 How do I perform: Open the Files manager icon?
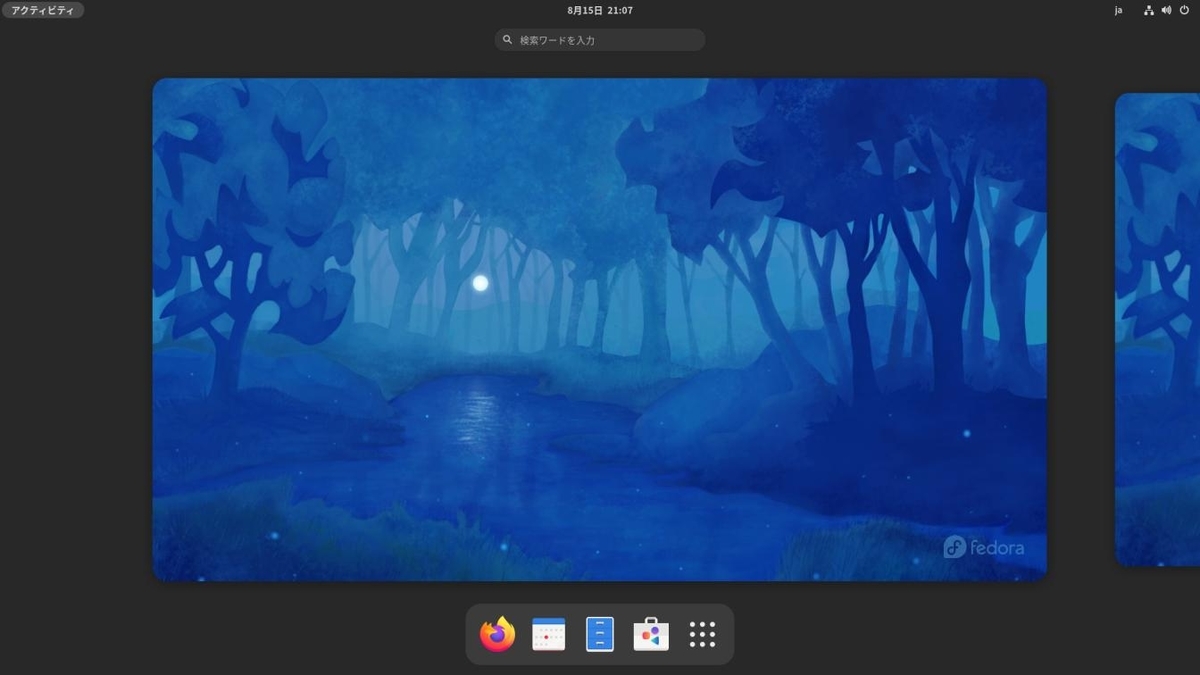tap(600, 634)
